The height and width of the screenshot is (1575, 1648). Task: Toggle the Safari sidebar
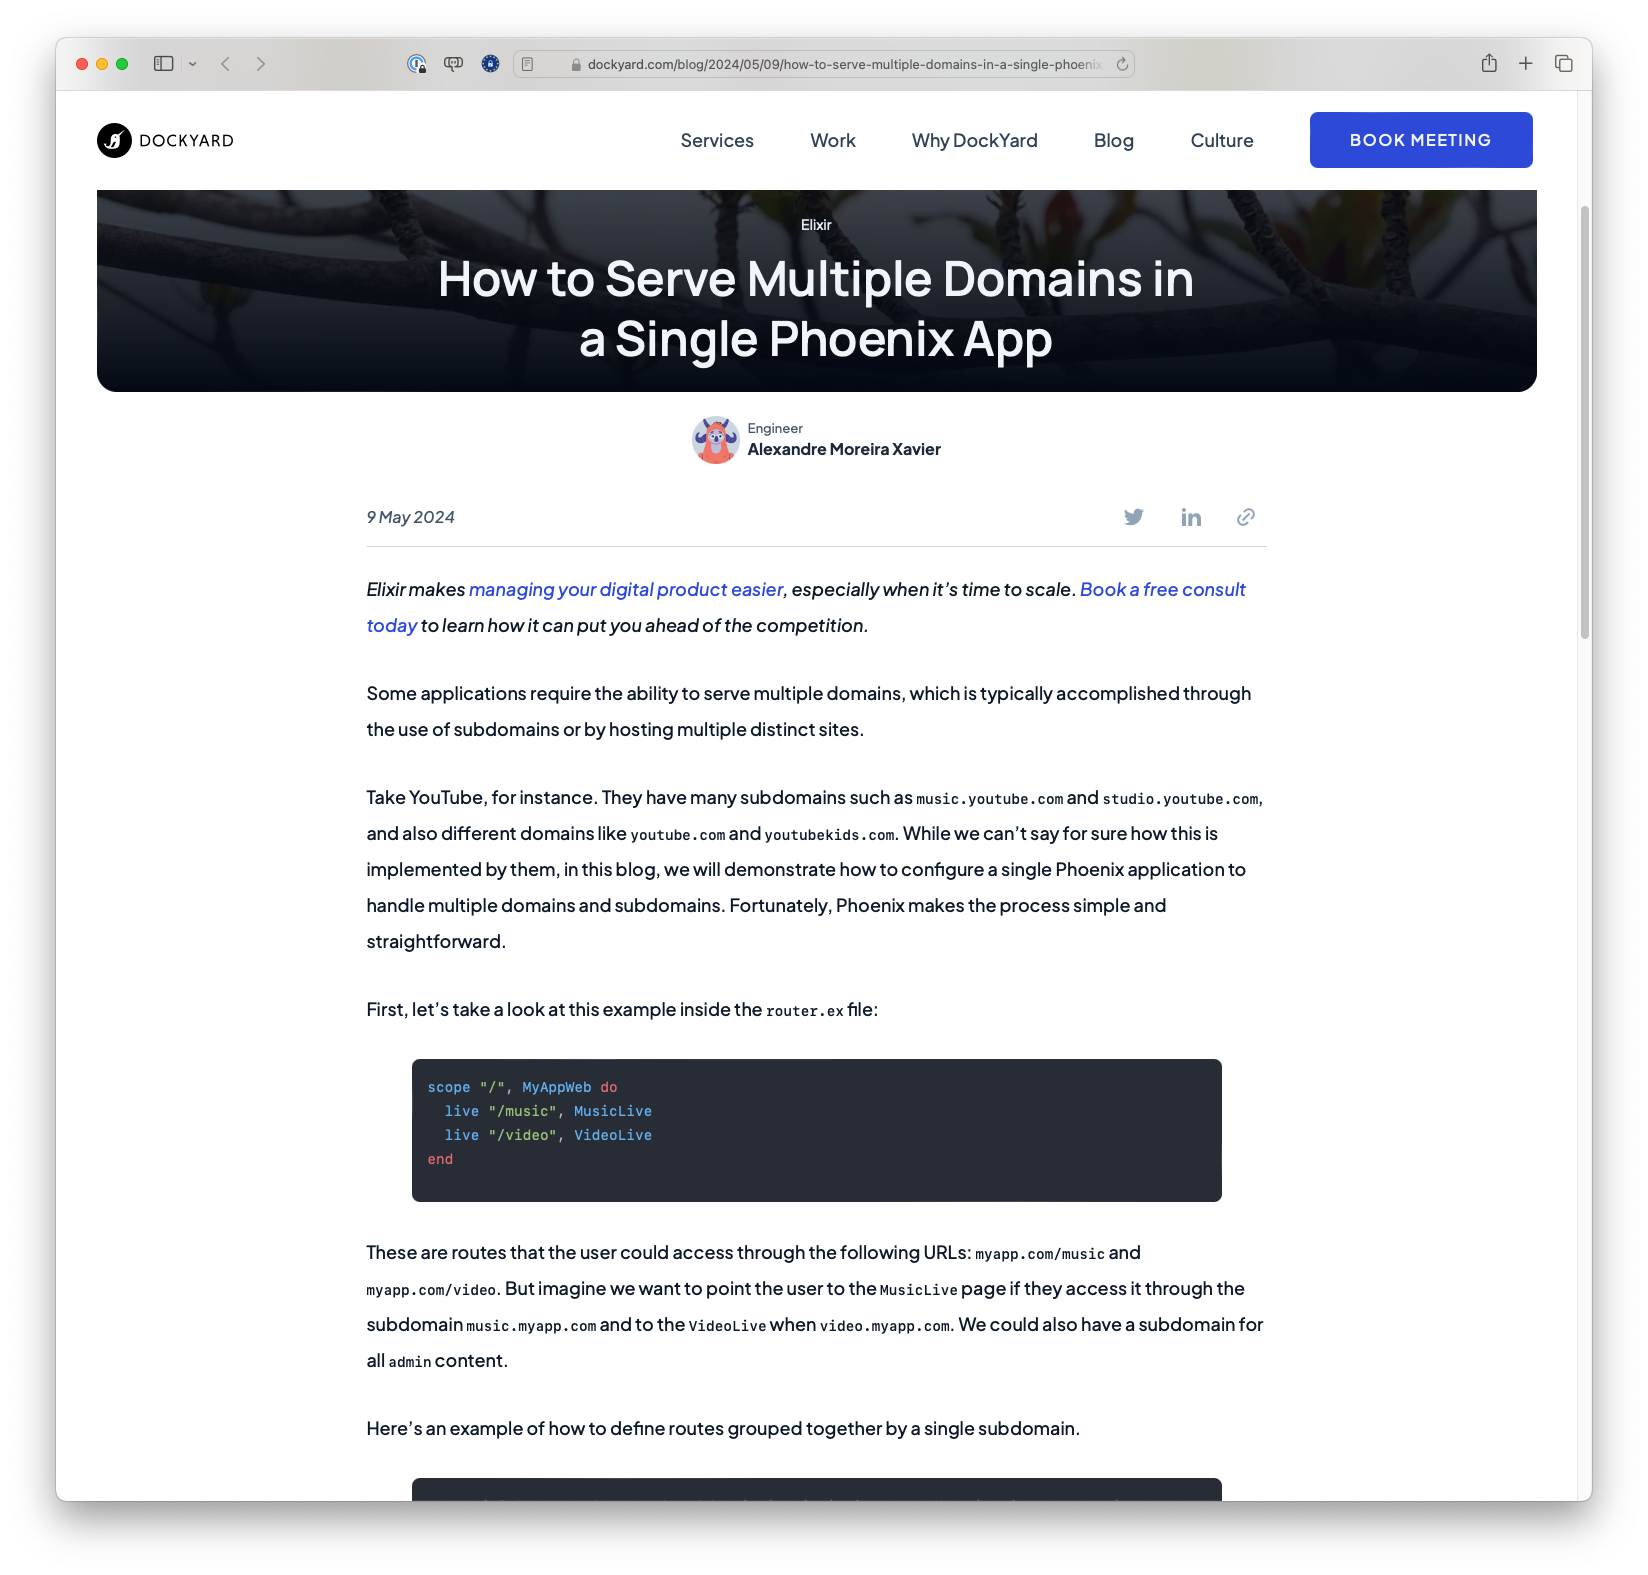coord(164,63)
